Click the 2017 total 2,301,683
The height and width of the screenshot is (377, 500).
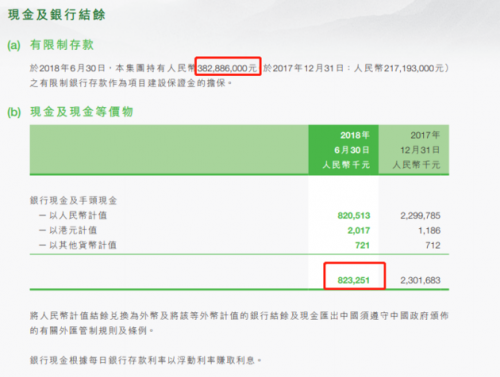[x=420, y=280]
